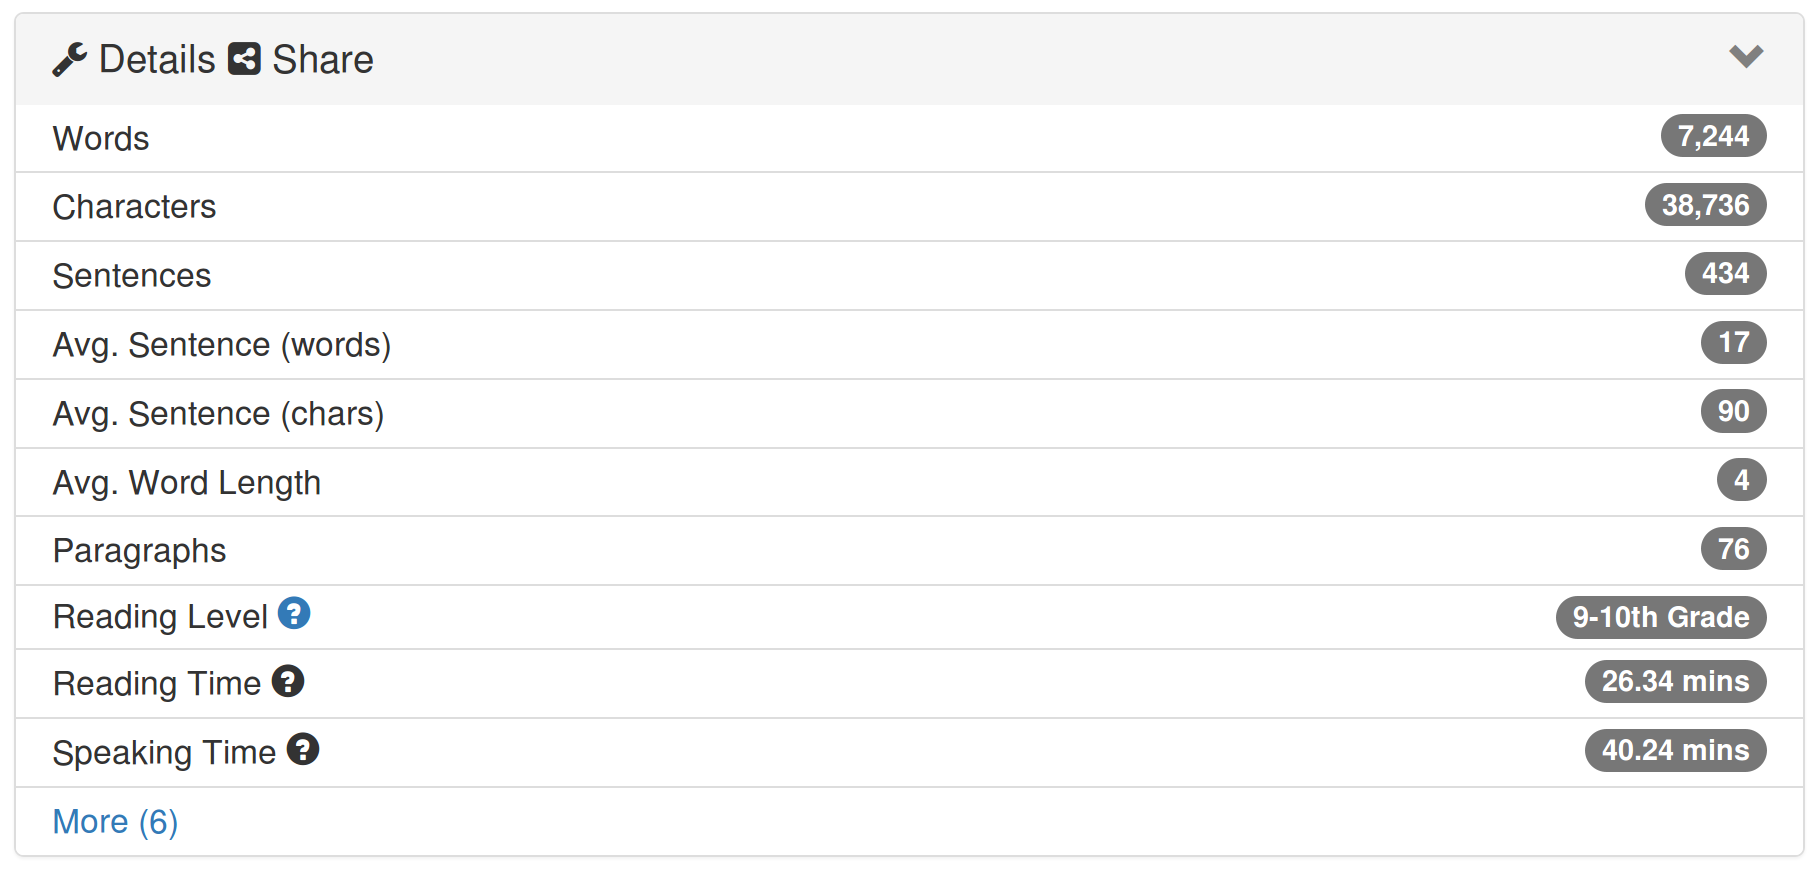Open the Reading Level help icon
Screen dimensions: 1820x874
click(294, 613)
